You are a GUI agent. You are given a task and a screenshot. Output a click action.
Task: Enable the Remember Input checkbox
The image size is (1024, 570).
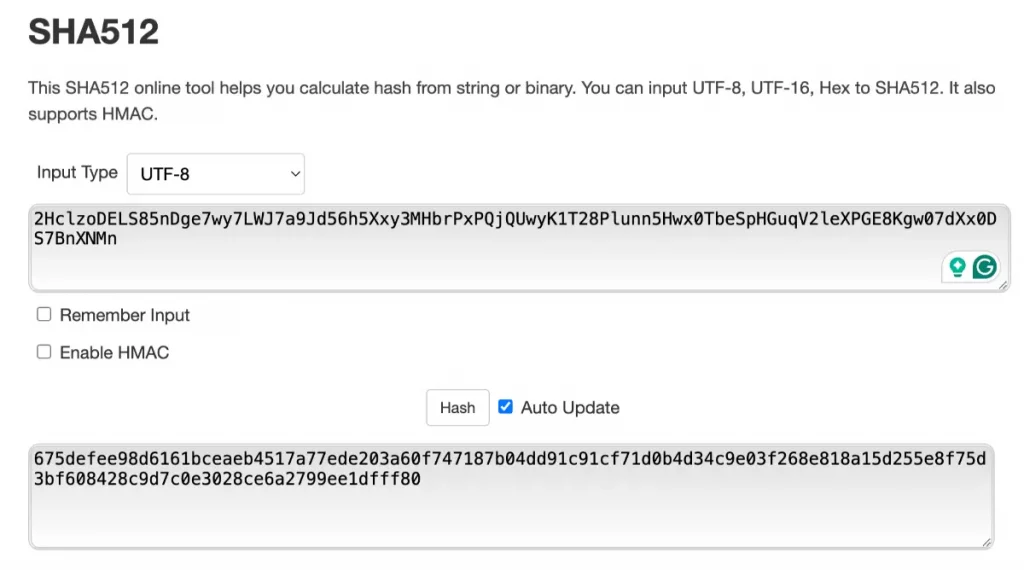coord(44,315)
